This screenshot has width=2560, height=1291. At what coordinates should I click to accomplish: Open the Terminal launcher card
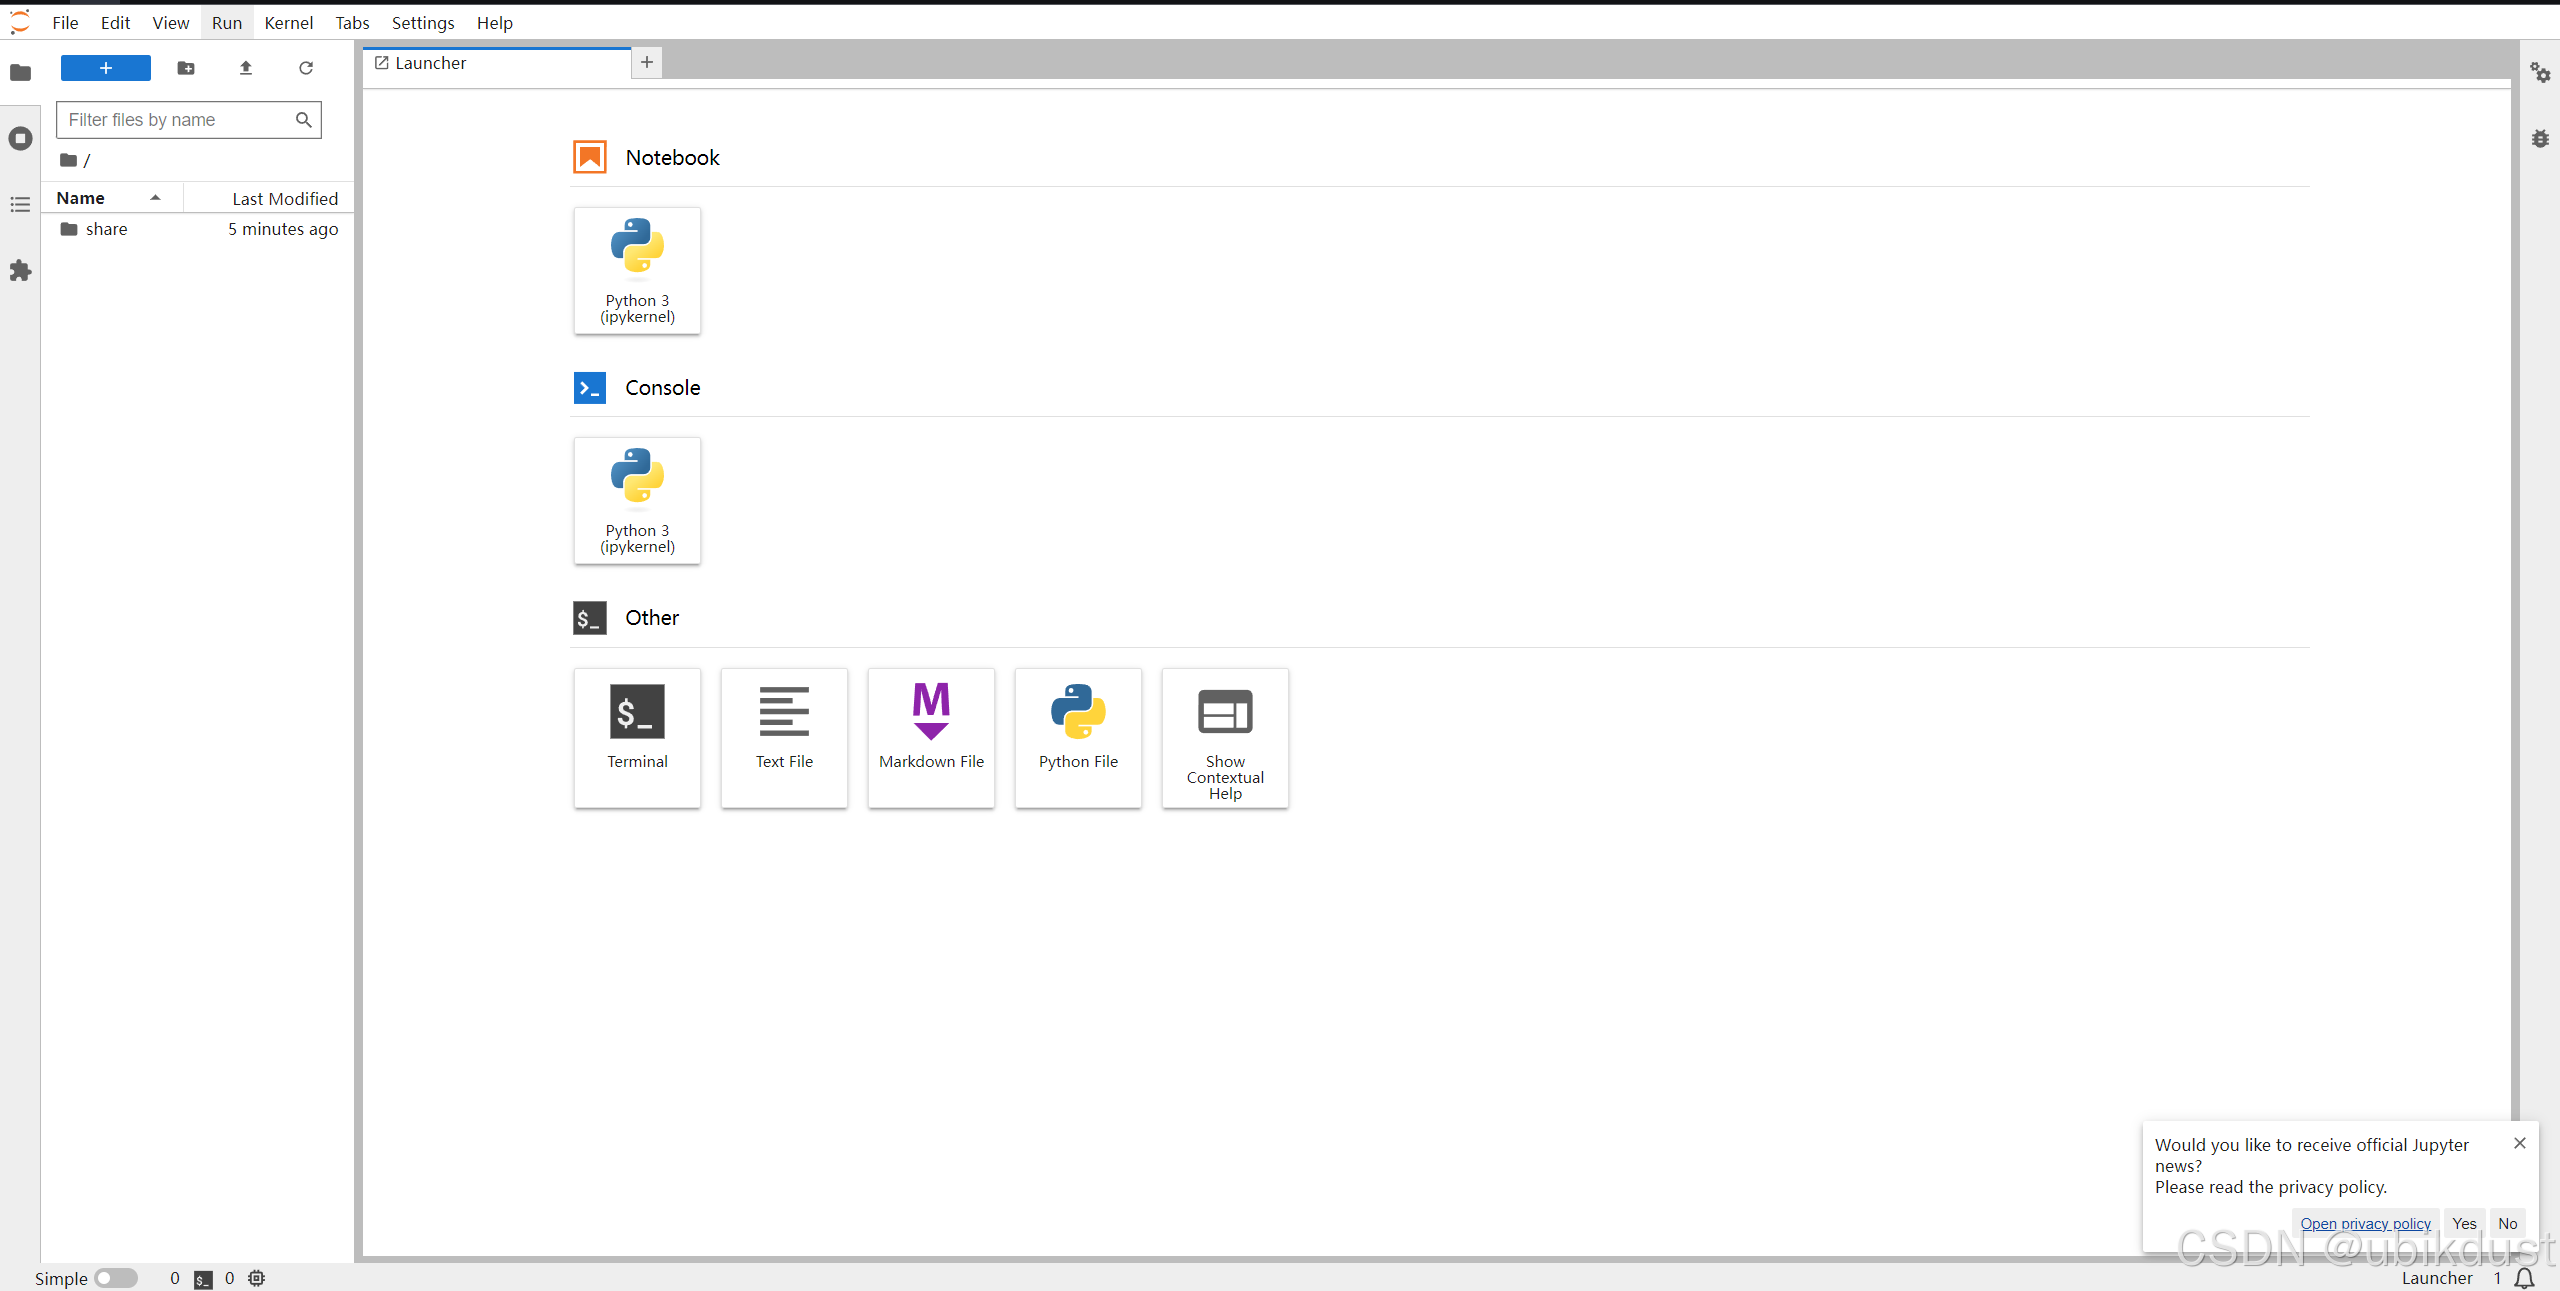pyautogui.click(x=637, y=736)
